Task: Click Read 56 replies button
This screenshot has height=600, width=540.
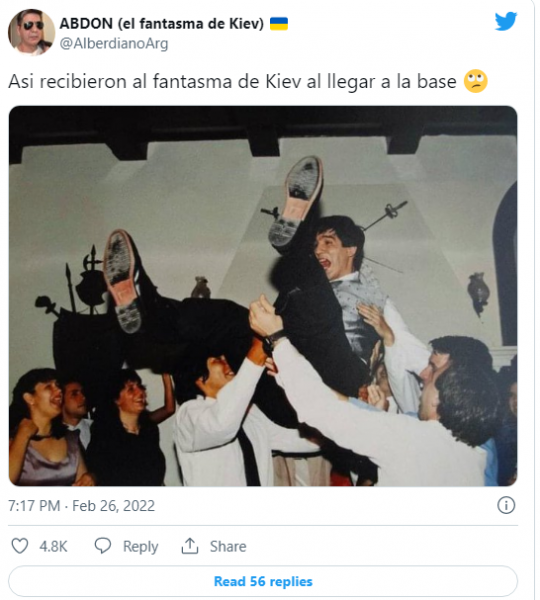Action: pyautogui.click(x=263, y=581)
